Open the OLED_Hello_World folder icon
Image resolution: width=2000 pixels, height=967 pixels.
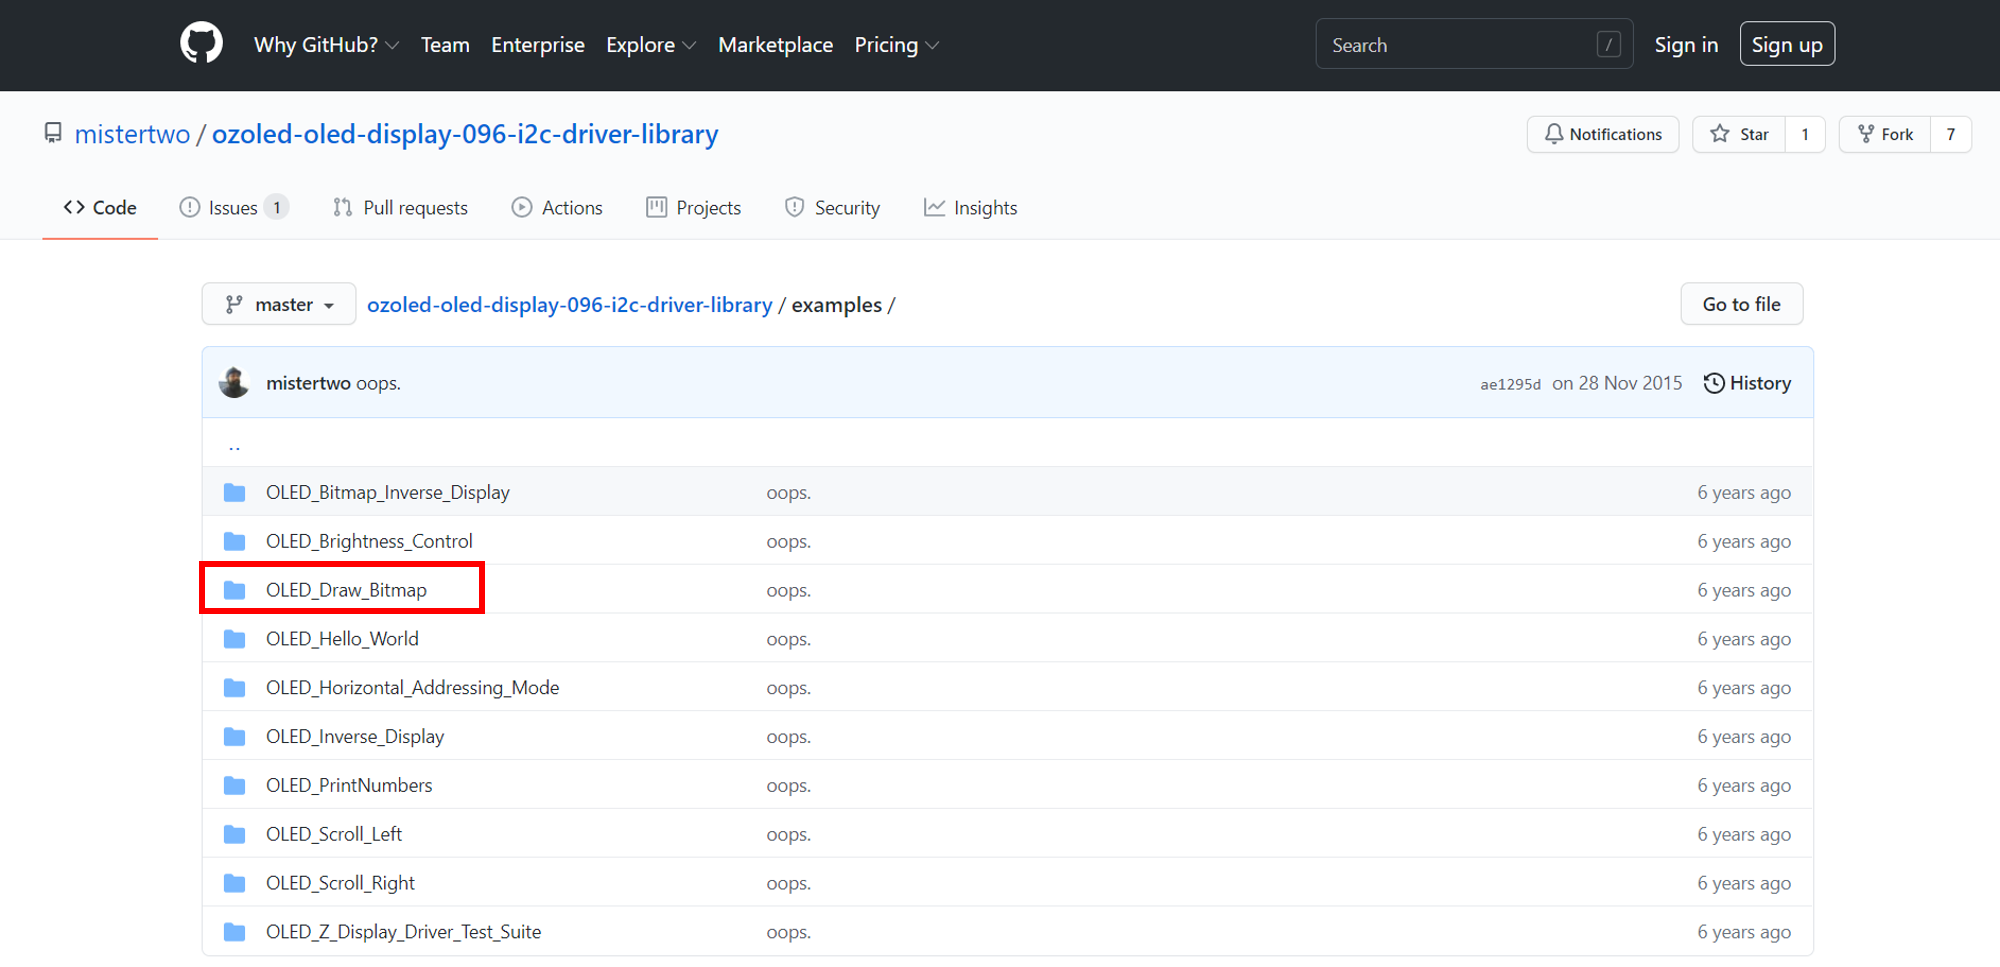pos(235,639)
